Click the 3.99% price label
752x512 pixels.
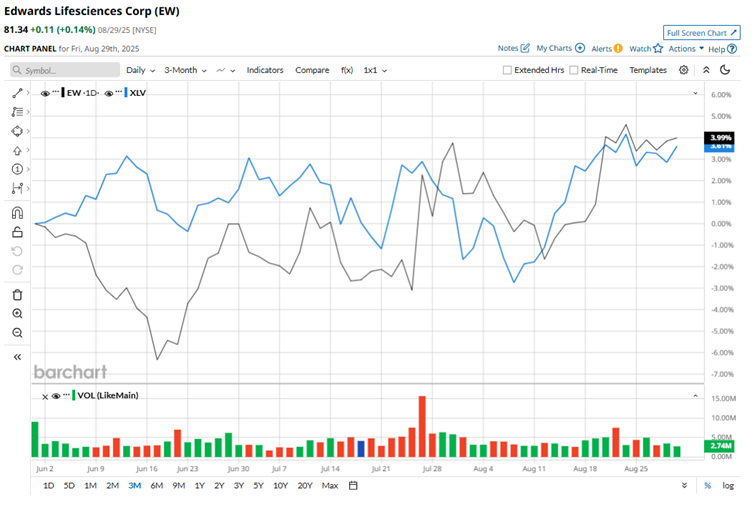(719, 138)
